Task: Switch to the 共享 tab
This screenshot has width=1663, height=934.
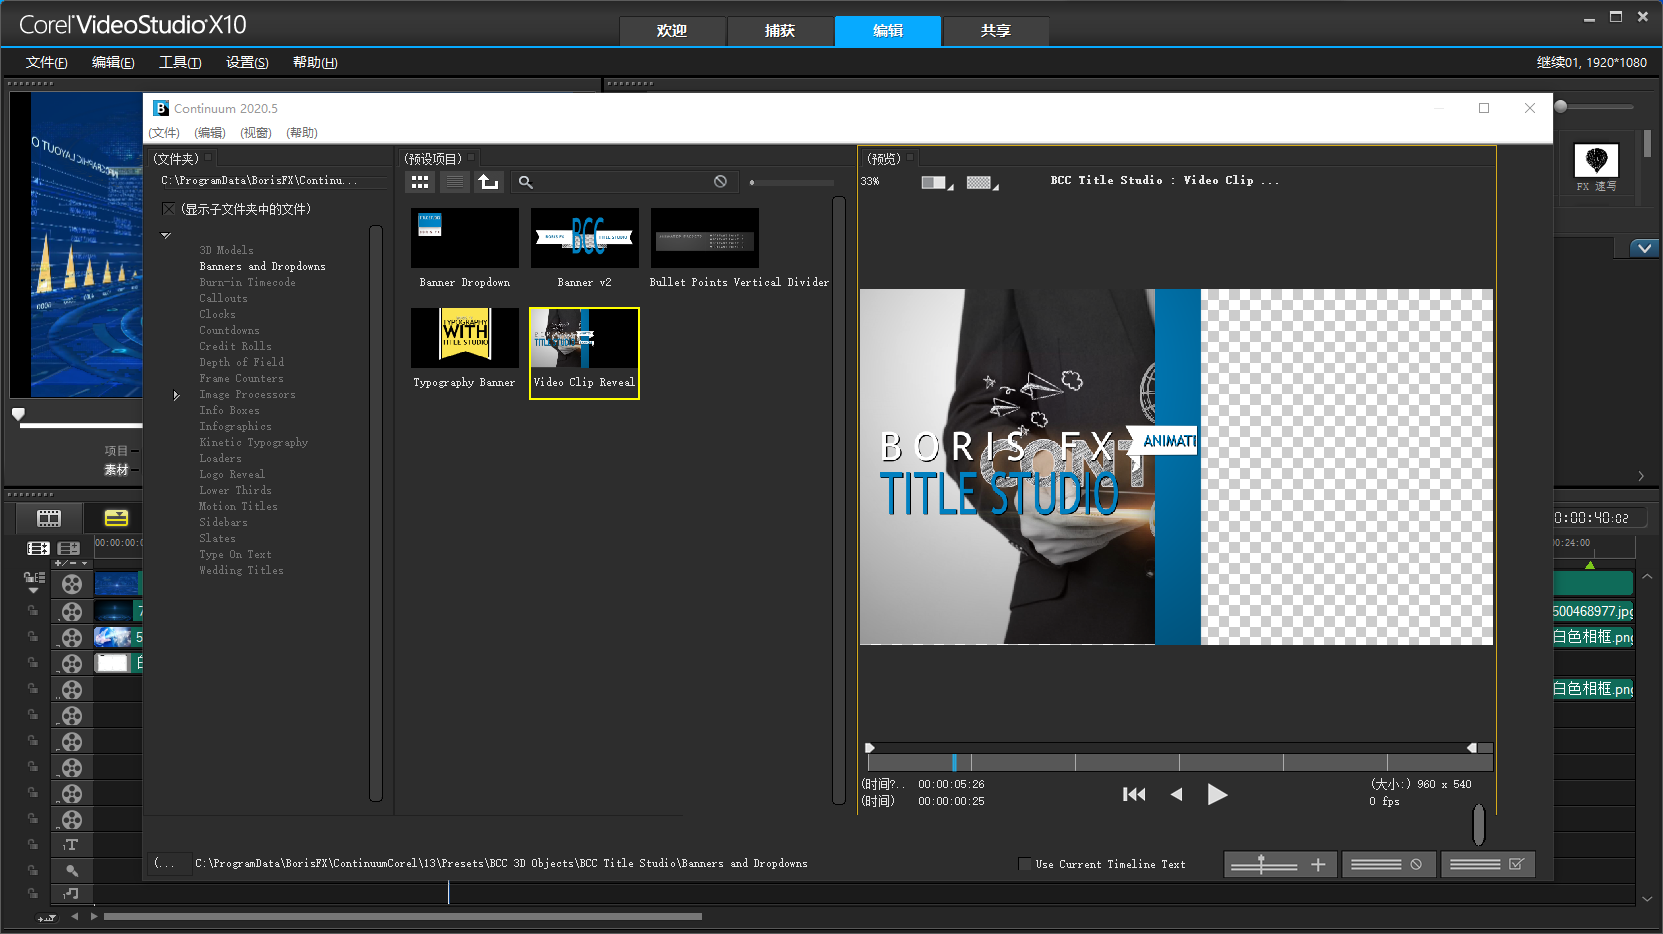Action: tap(996, 31)
